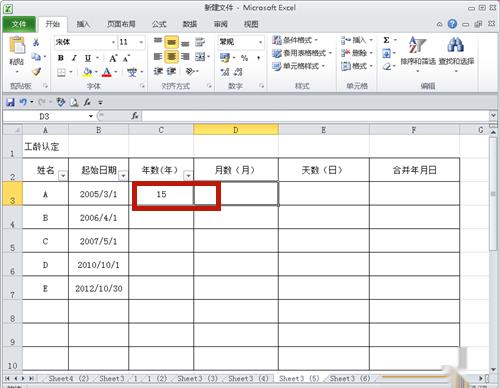Screen dimensions: 500x388
Task: Select cell C3 containing 15
Action: pyautogui.click(x=161, y=194)
